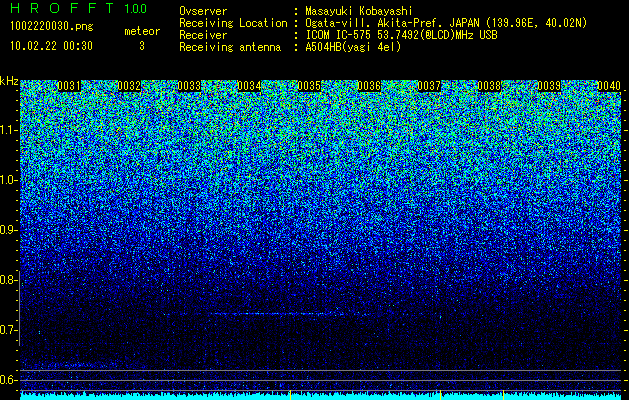Click the cyan signal level bar at bottom
Screen dimensions: 629x400
pos(321,396)
